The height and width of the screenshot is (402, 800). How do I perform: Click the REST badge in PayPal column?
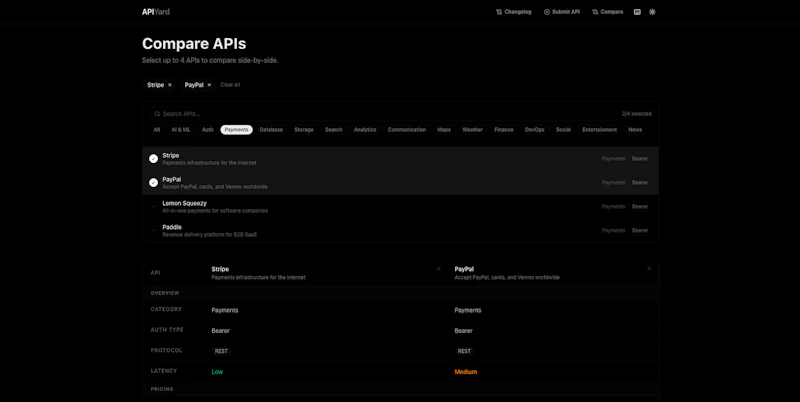[464, 351]
